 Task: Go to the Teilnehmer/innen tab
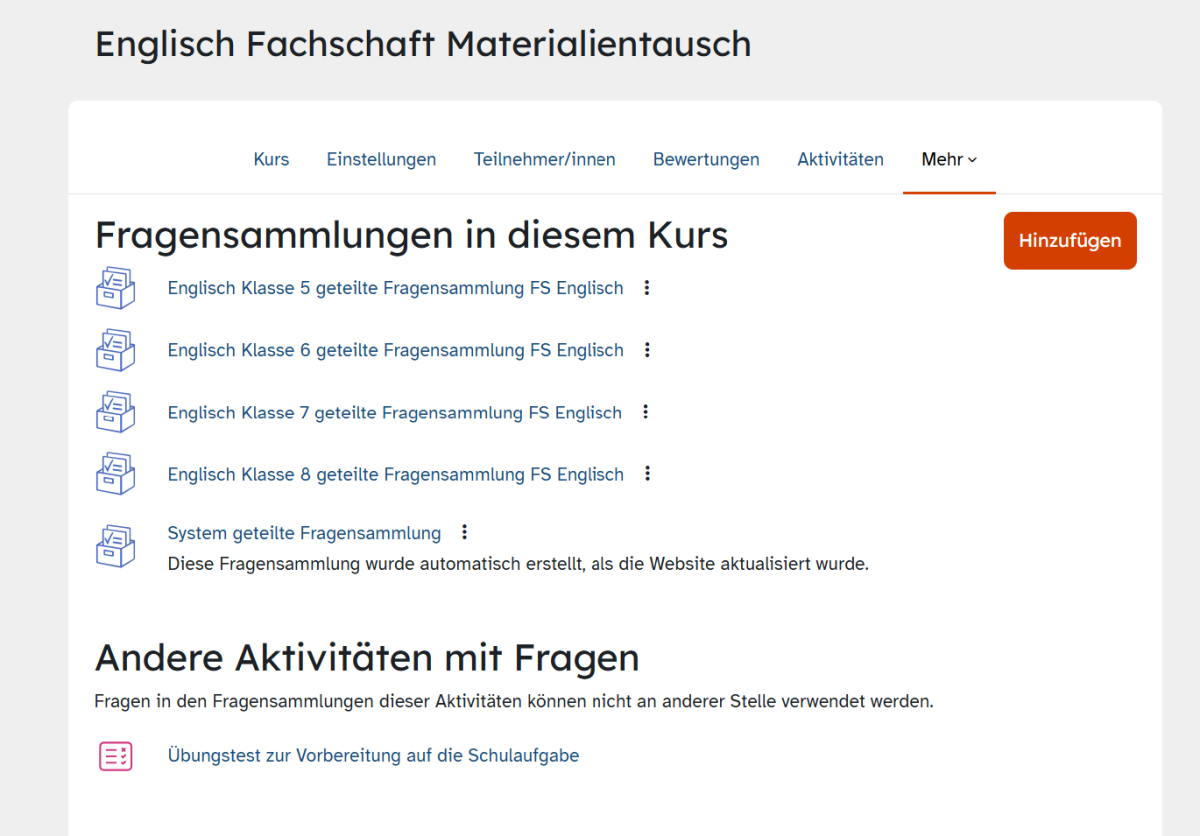(x=545, y=159)
